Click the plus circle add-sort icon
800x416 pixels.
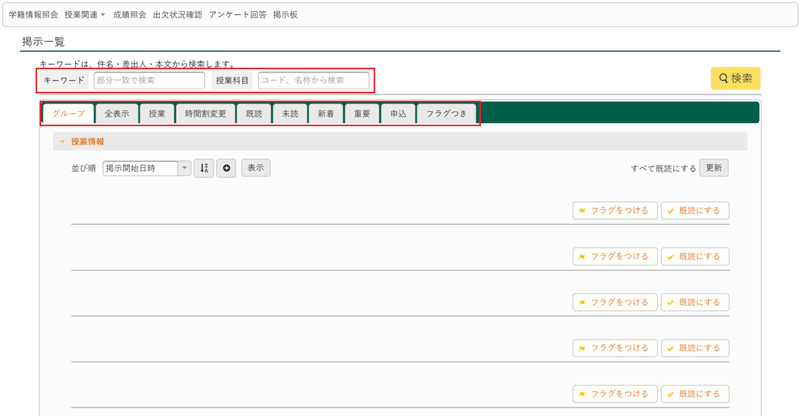click(x=227, y=168)
